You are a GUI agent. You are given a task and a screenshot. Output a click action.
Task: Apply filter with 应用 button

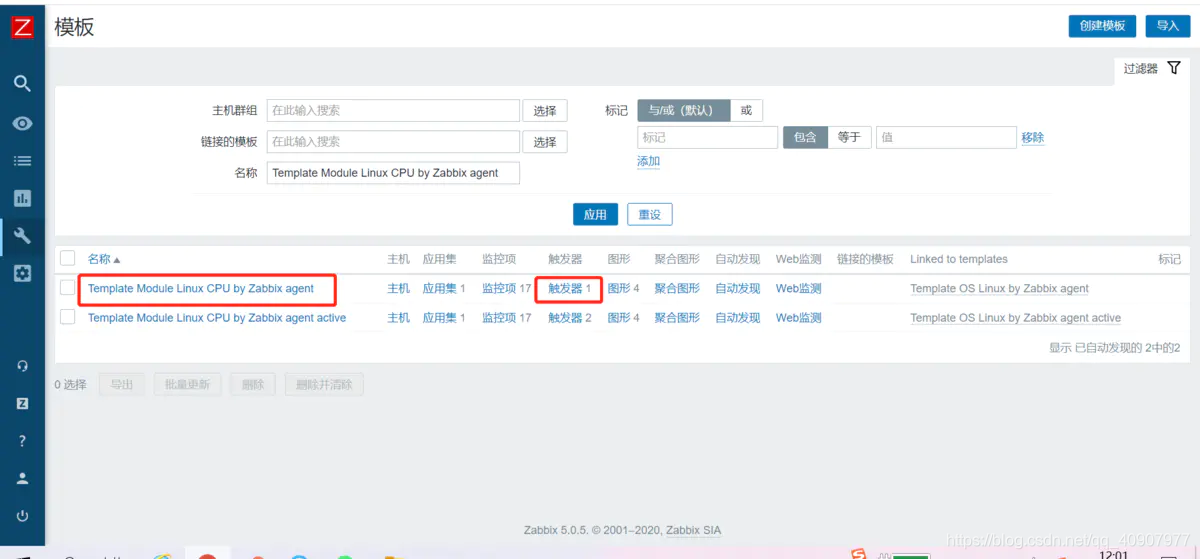click(595, 214)
